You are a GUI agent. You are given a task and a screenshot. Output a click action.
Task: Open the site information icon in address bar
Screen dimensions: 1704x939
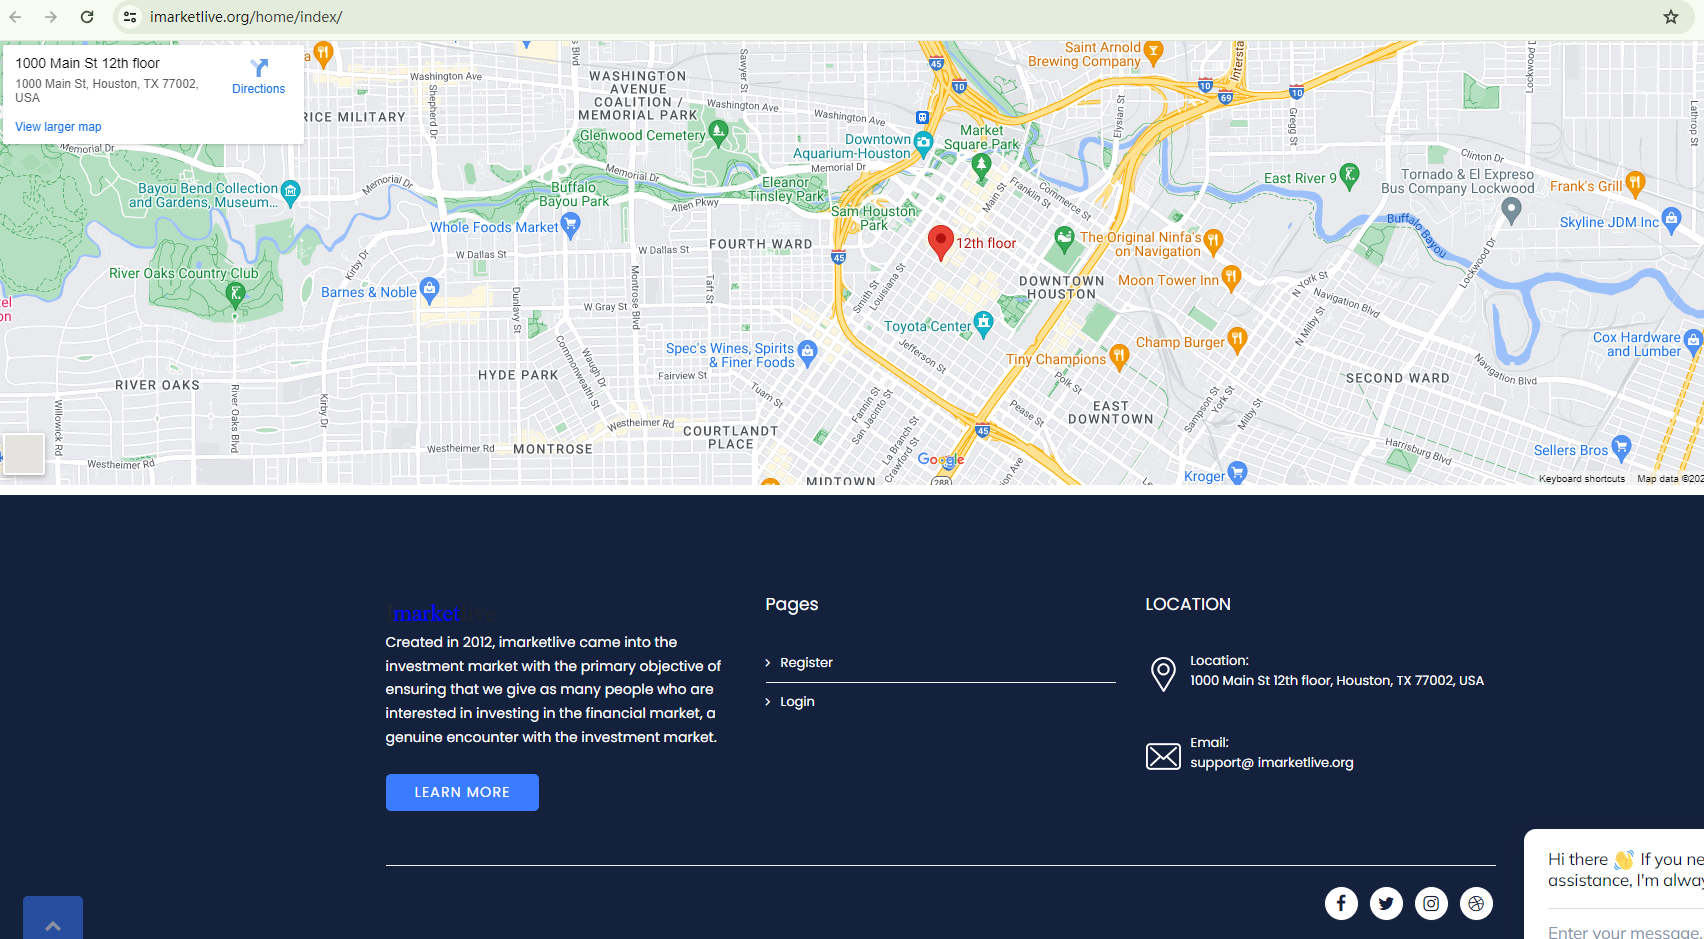click(x=130, y=17)
